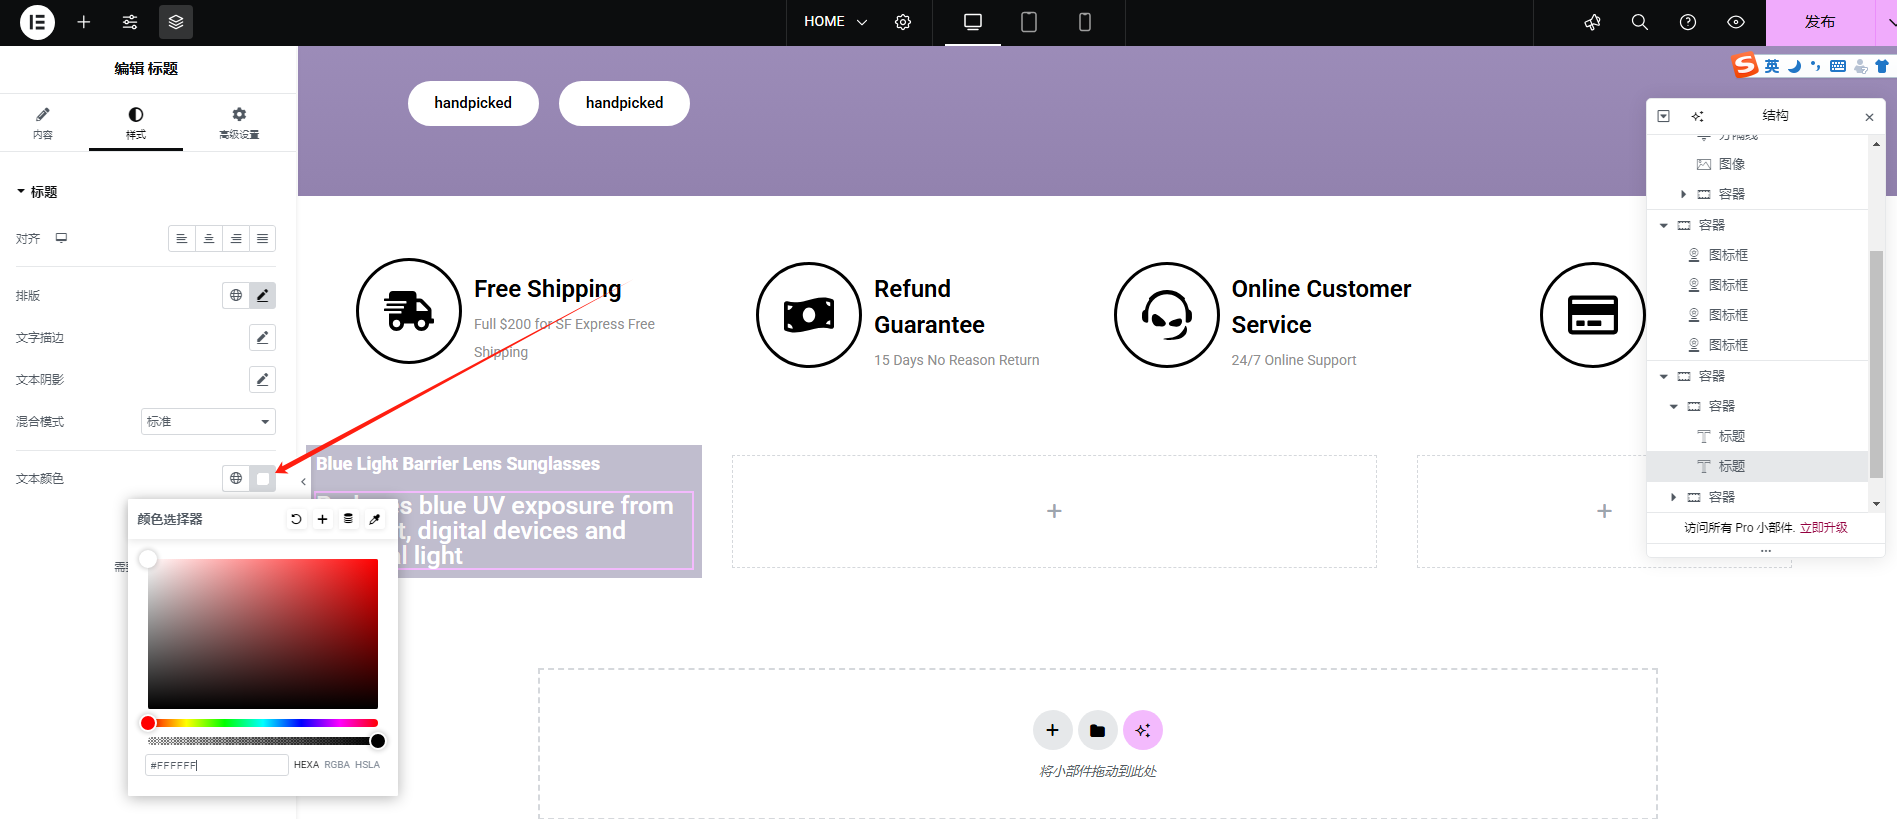The width and height of the screenshot is (1897, 819).
Task: Switch to the 内容 content tab
Action: click(x=42, y=123)
